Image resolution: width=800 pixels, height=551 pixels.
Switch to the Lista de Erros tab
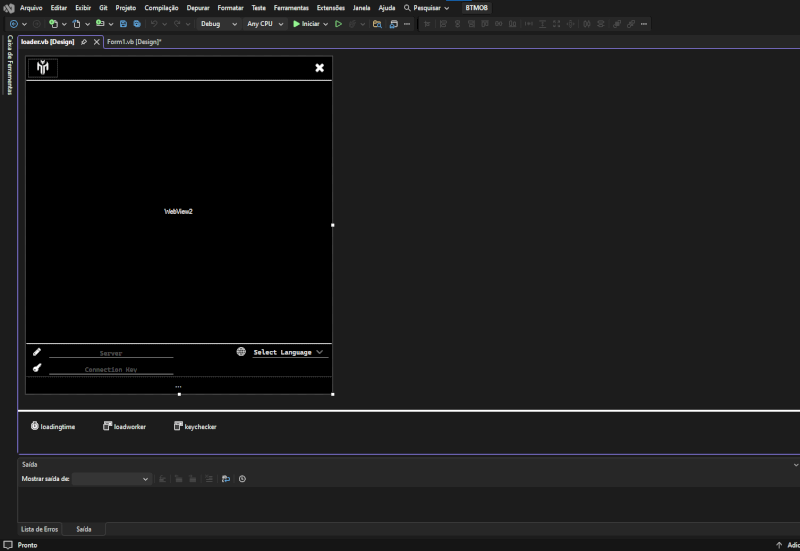[40, 529]
